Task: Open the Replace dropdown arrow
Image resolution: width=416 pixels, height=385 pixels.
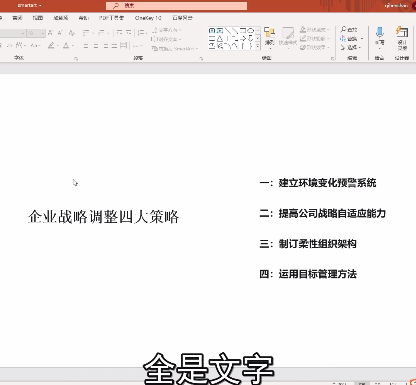Action: pos(362,39)
